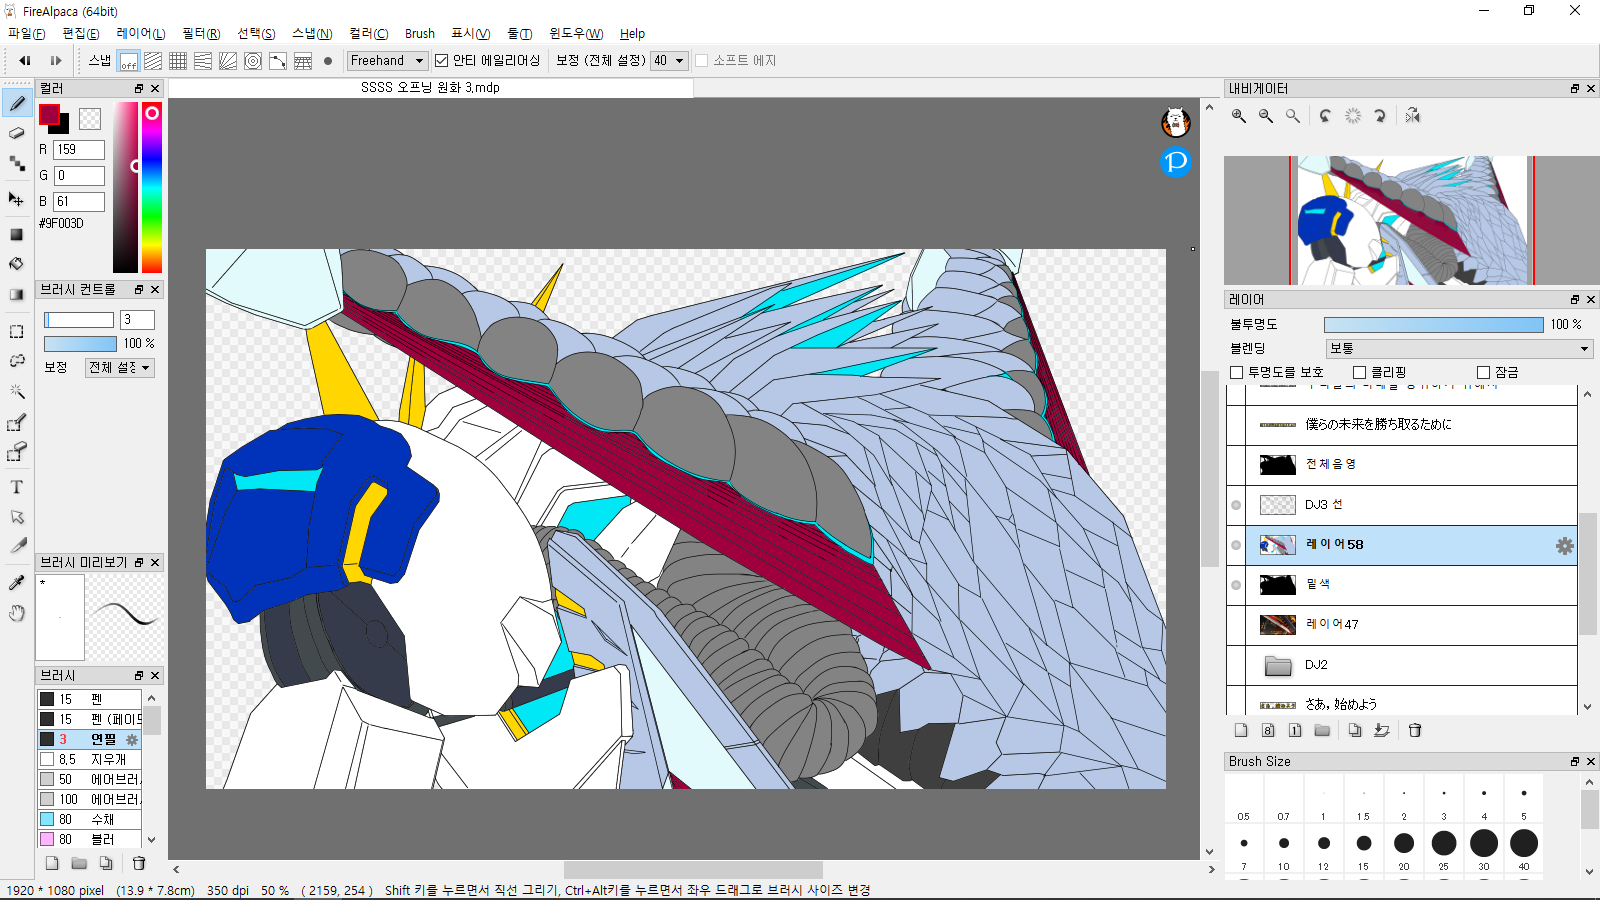Enable the 클리핑 checkbox
The image size is (1600, 900).
point(1359,373)
